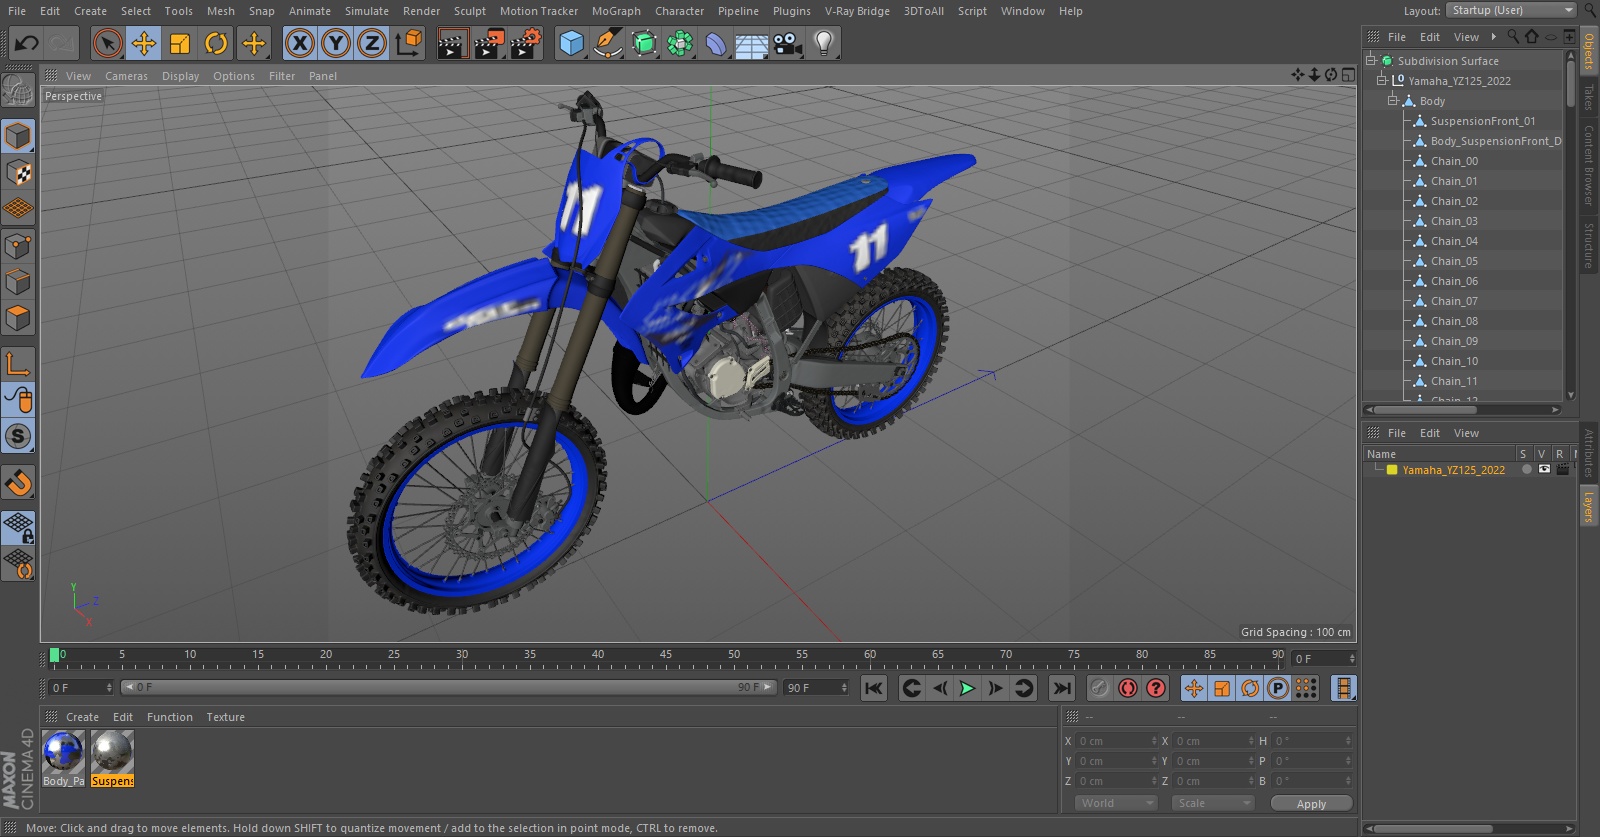Select SuspensionFront_01 object

pyautogui.click(x=1482, y=121)
